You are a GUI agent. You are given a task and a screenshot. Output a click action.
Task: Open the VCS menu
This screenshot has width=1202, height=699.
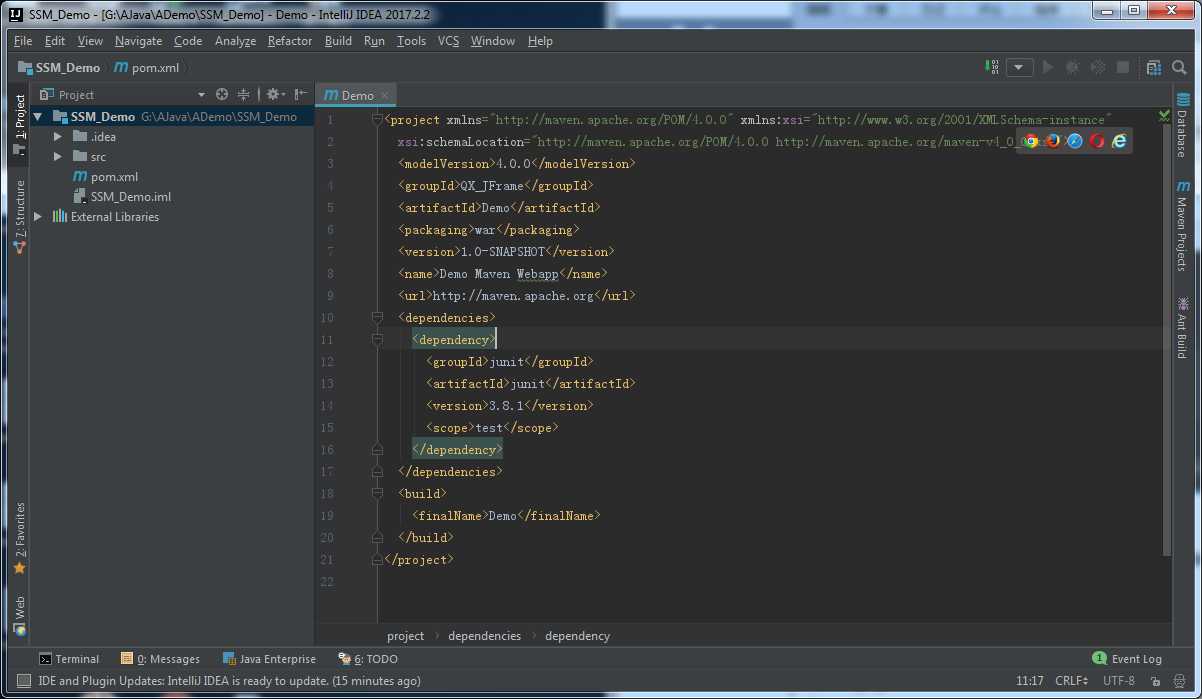(448, 41)
